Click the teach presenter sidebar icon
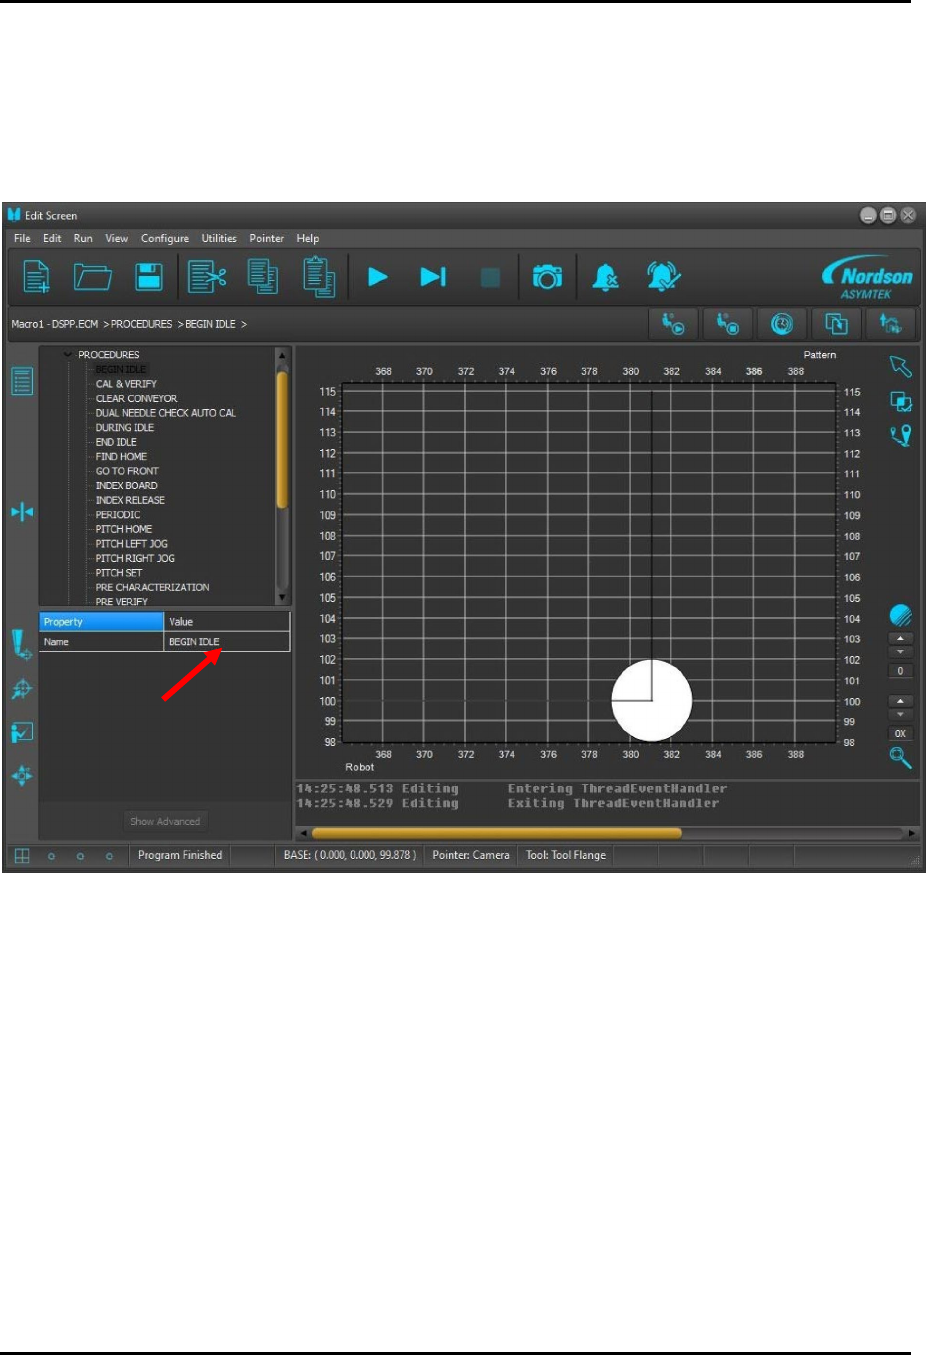This screenshot has height=1355, width=926. tap(22, 732)
